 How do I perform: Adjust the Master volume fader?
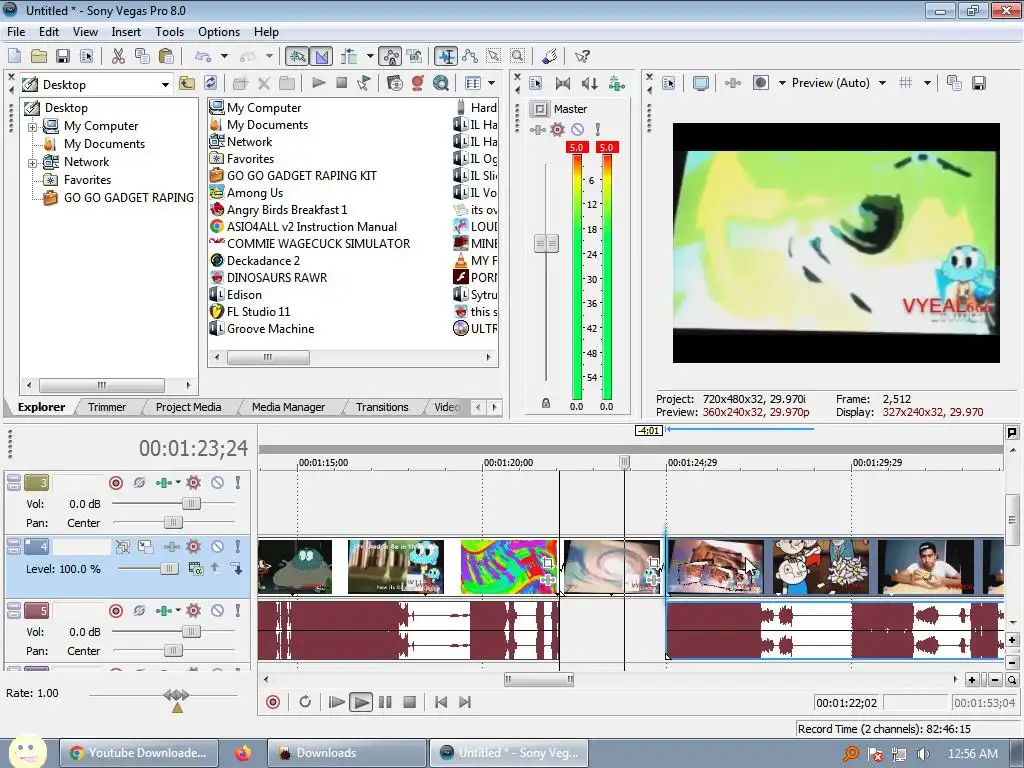point(547,244)
